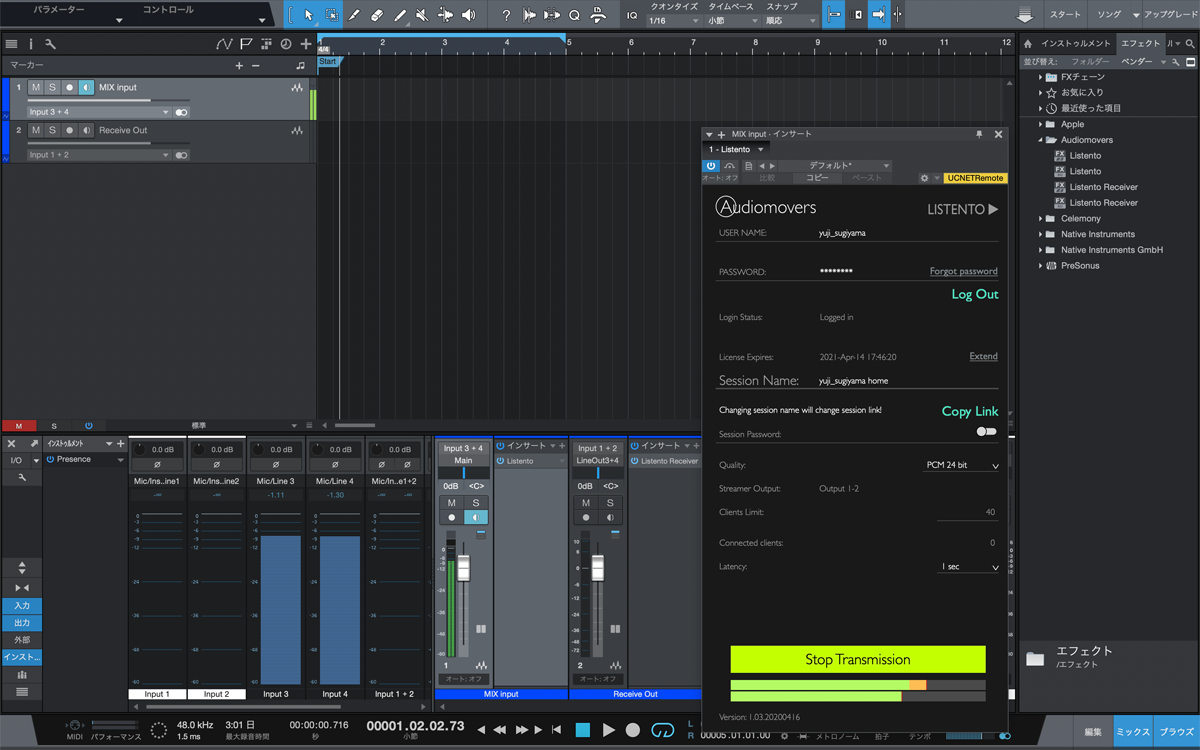Mute the MIX input track
Viewport: 1200px width, 750px height.
[x=36, y=87]
